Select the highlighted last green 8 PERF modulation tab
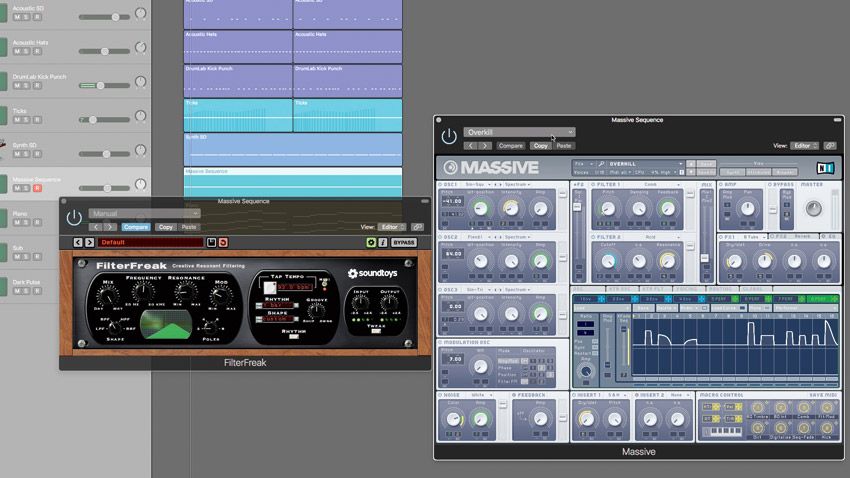 coord(821,299)
